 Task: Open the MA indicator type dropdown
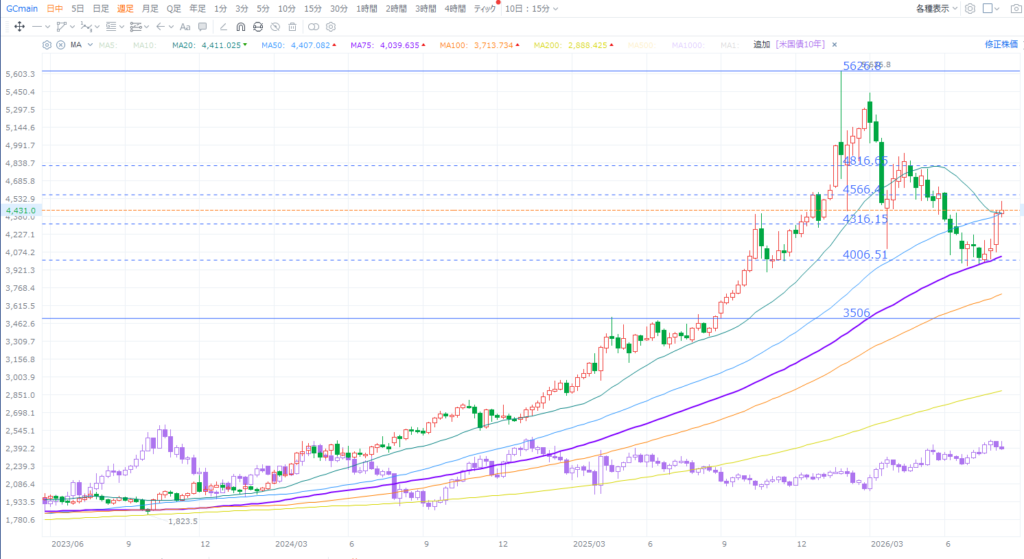[90, 45]
